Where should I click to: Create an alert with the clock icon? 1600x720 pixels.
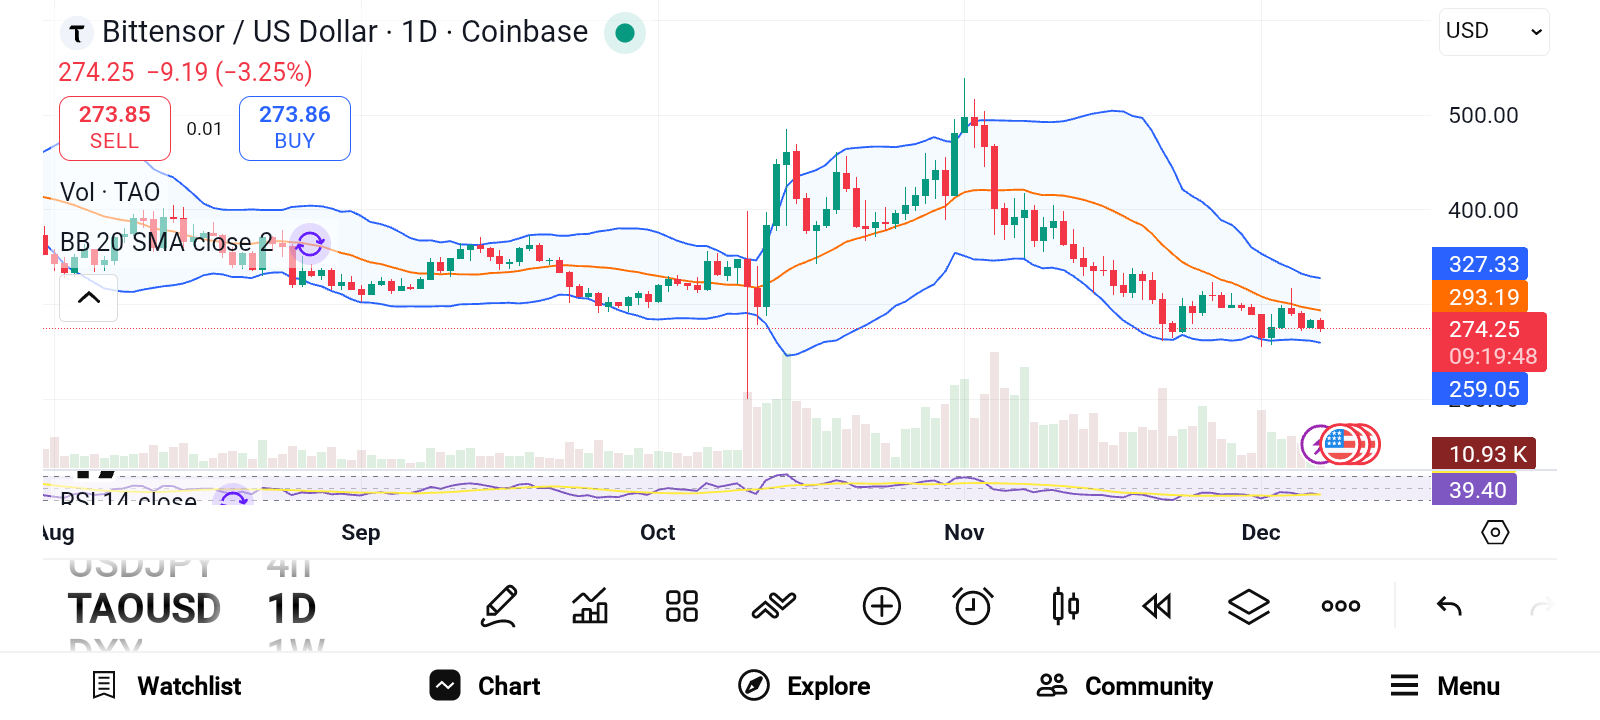(973, 605)
